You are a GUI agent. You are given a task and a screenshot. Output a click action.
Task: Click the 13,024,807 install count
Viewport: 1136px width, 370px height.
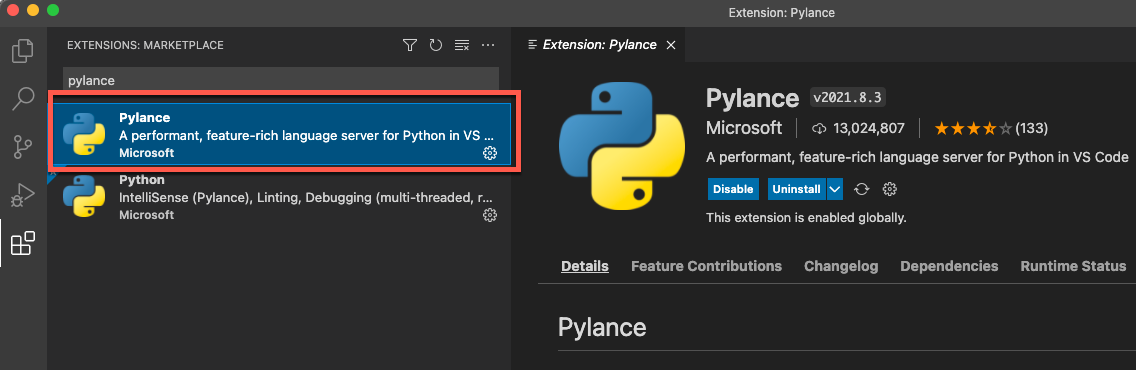click(x=859, y=128)
